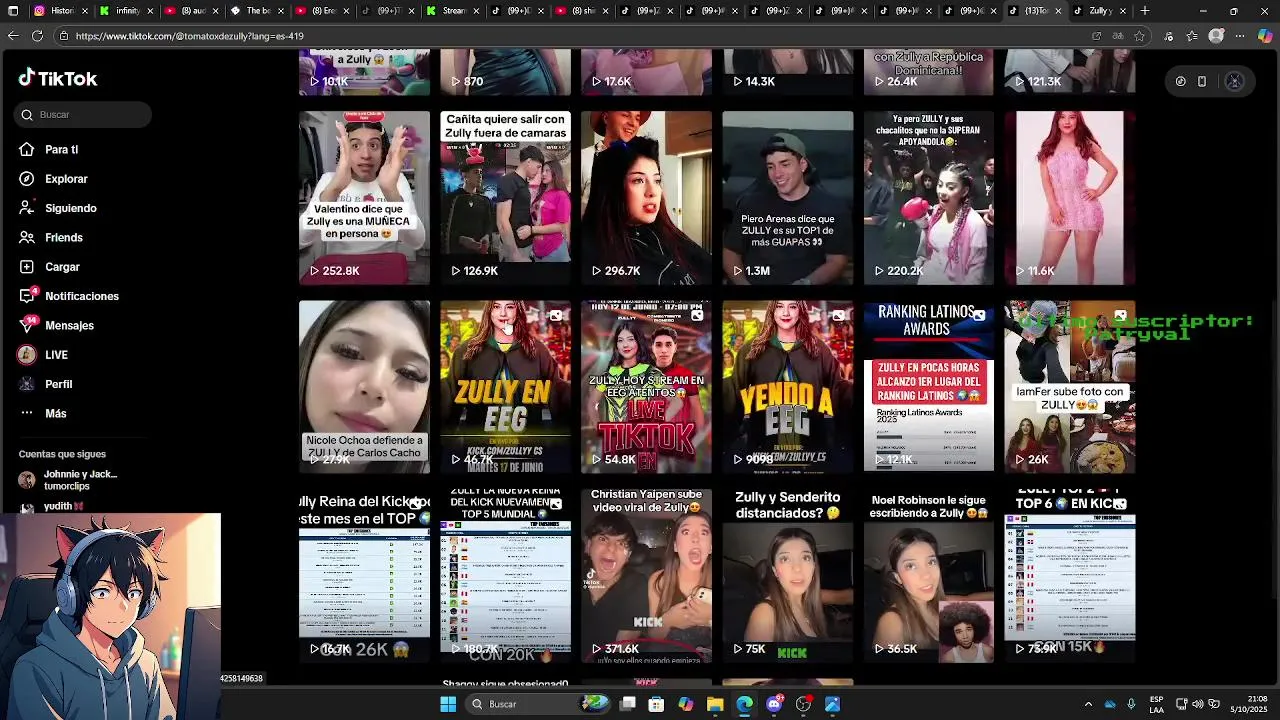
Task: Reload the page with the refresh icon
Action: pyautogui.click(x=37, y=36)
